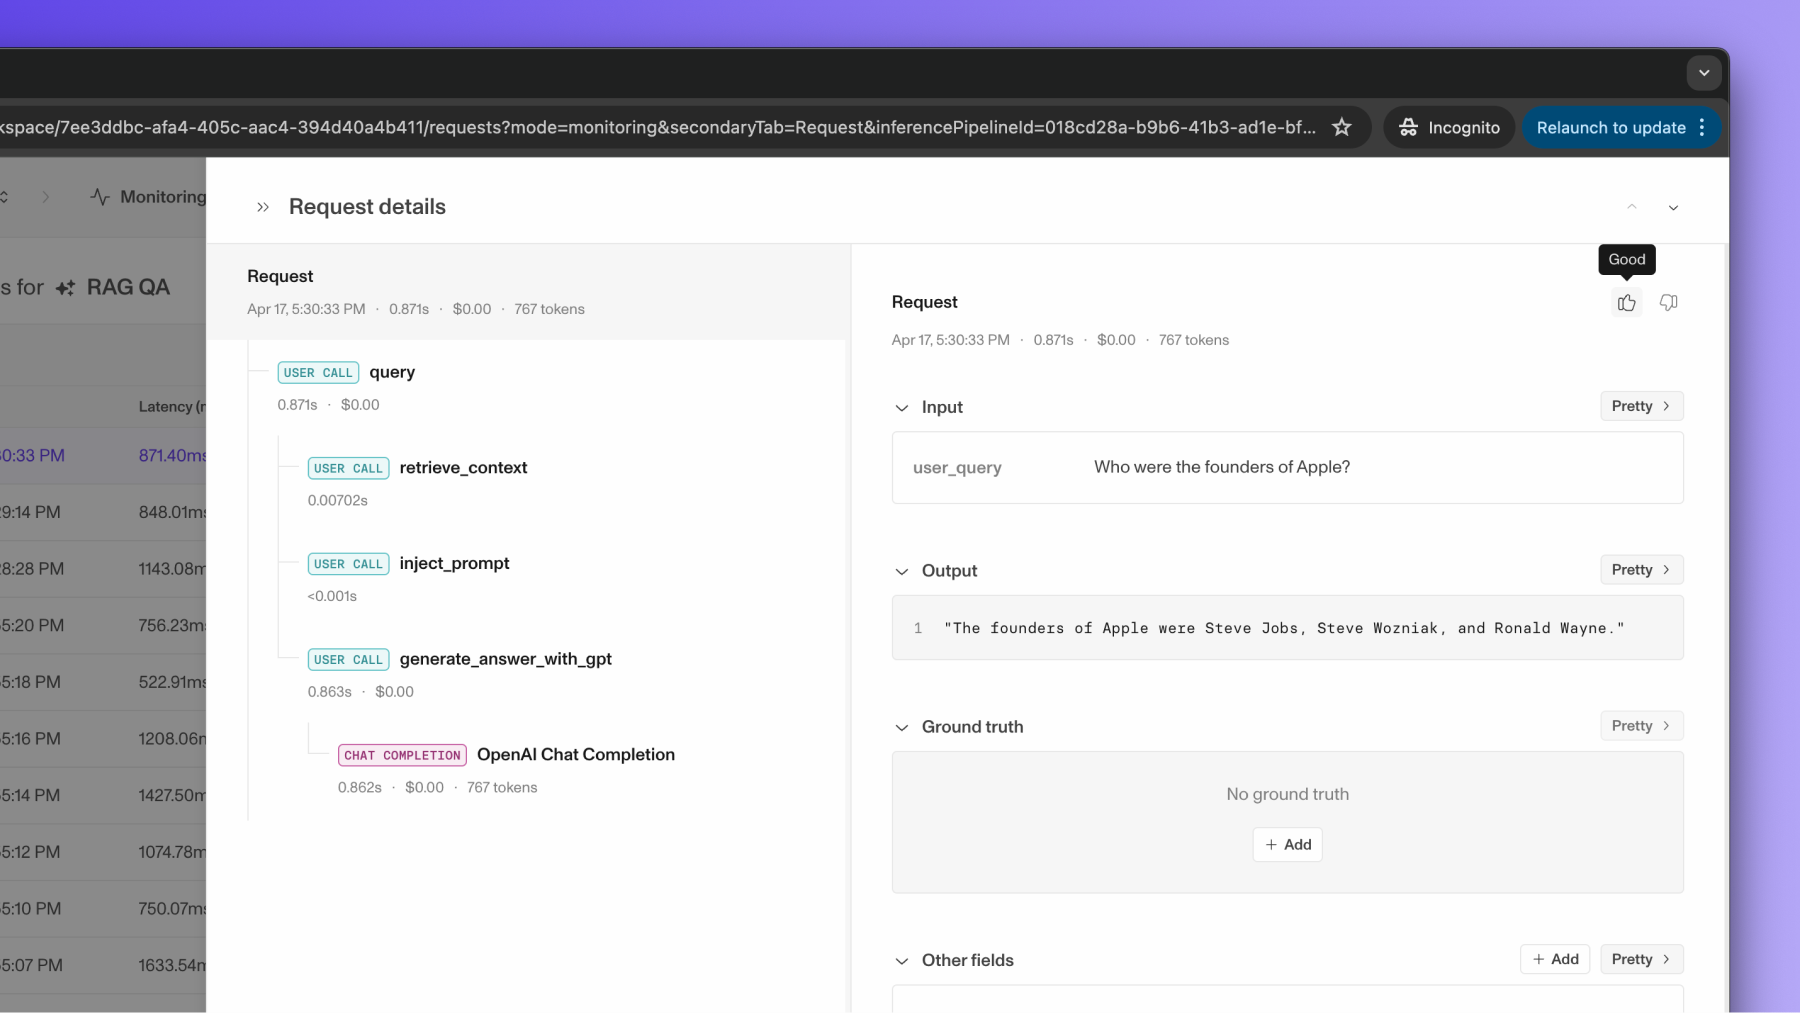Select the Request summary header in trace panel

[528, 292]
